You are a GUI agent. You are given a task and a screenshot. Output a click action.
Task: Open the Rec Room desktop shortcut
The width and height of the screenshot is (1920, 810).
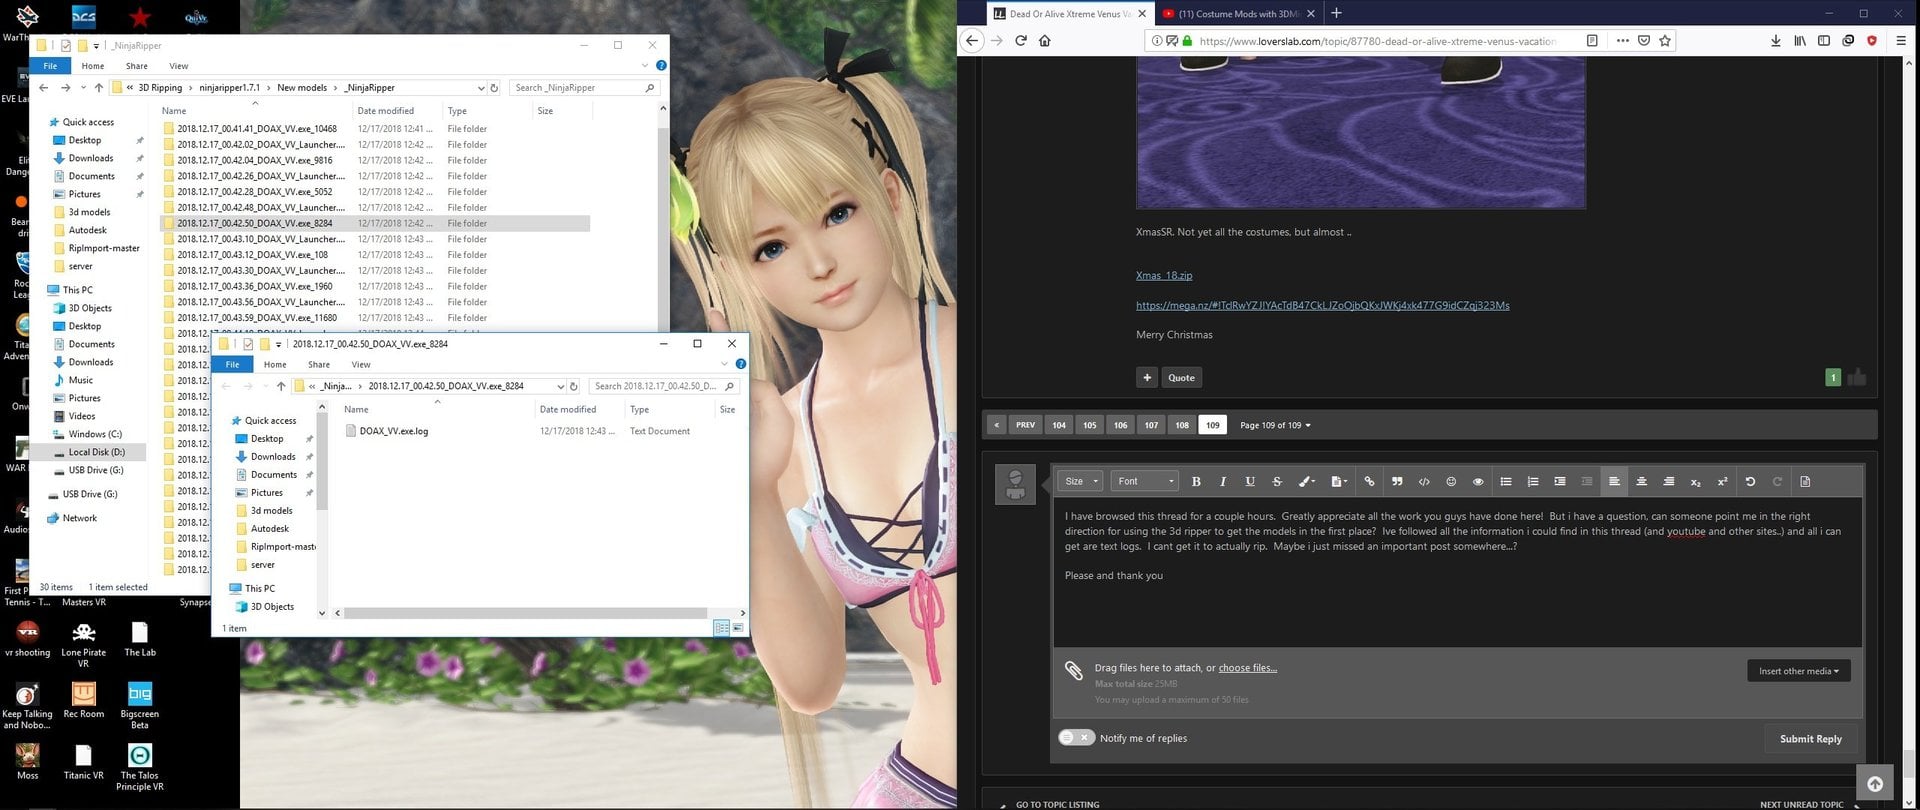[83, 700]
